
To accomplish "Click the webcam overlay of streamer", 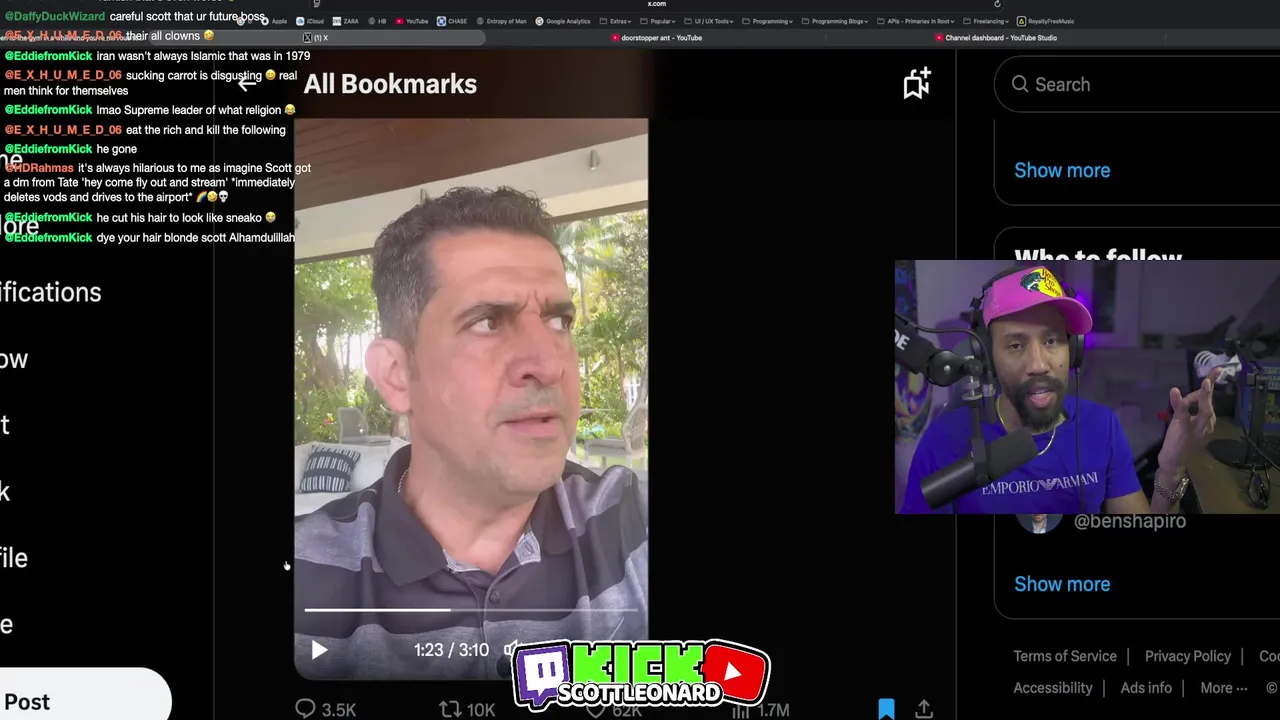I will coord(1087,387).
